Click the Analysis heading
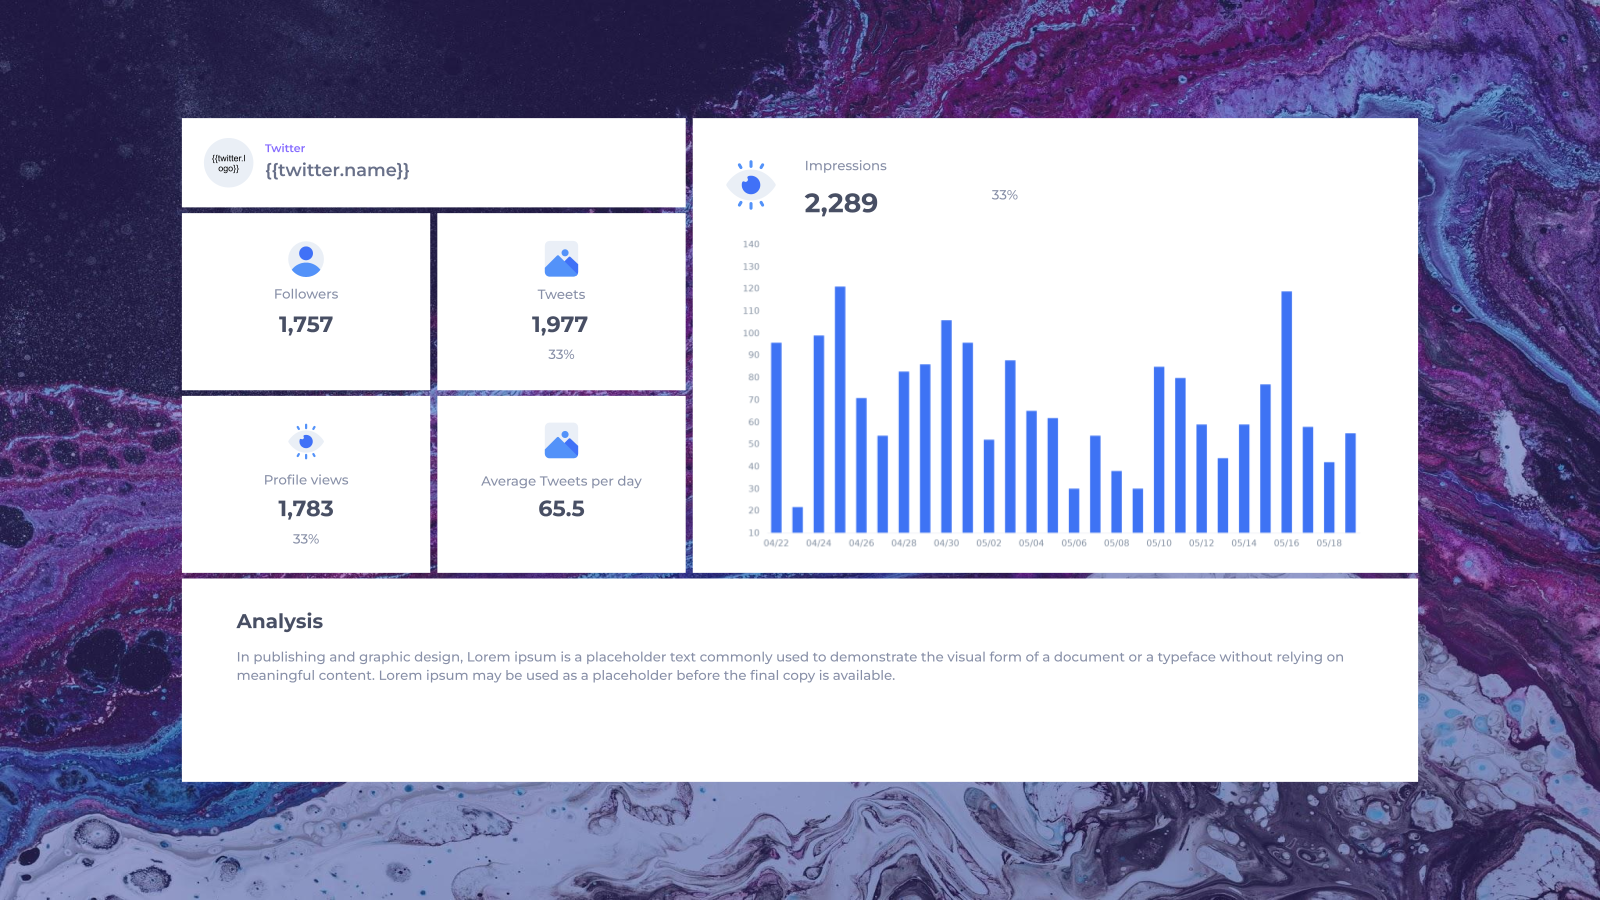This screenshot has height=900, width=1600. click(280, 621)
